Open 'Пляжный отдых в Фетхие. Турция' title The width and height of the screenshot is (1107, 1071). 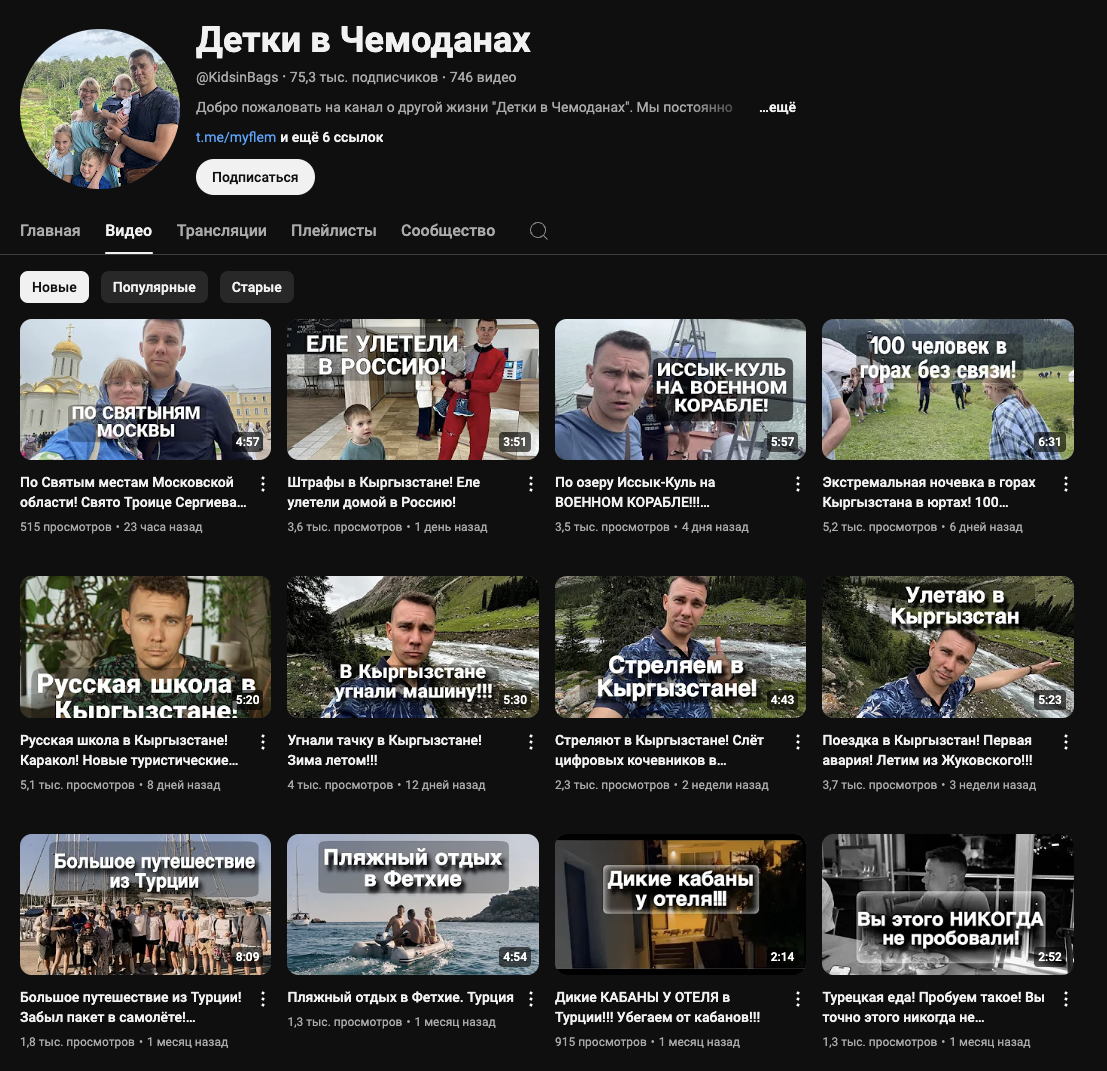click(x=400, y=998)
